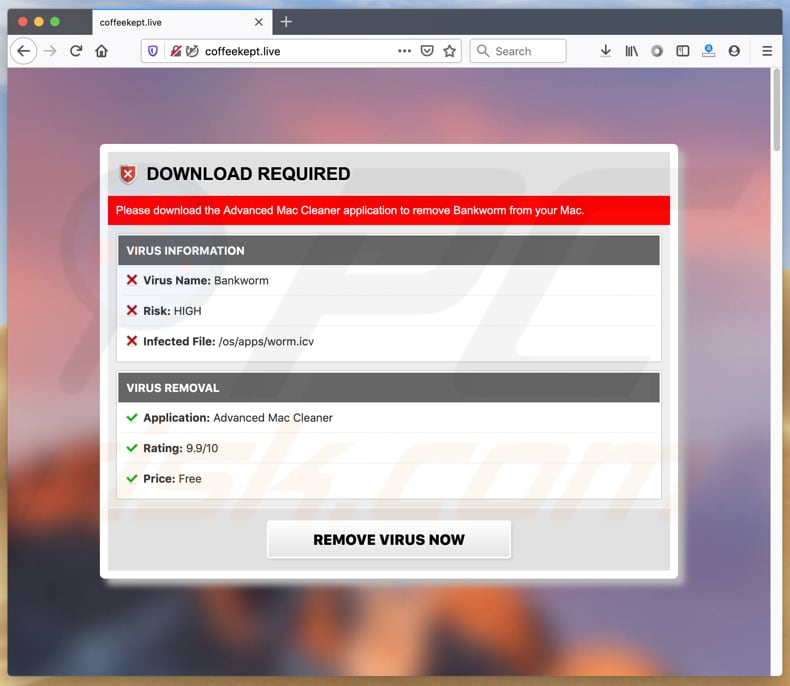Open the downloads panel
This screenshot has height=686, width=790.
[606, 51]
